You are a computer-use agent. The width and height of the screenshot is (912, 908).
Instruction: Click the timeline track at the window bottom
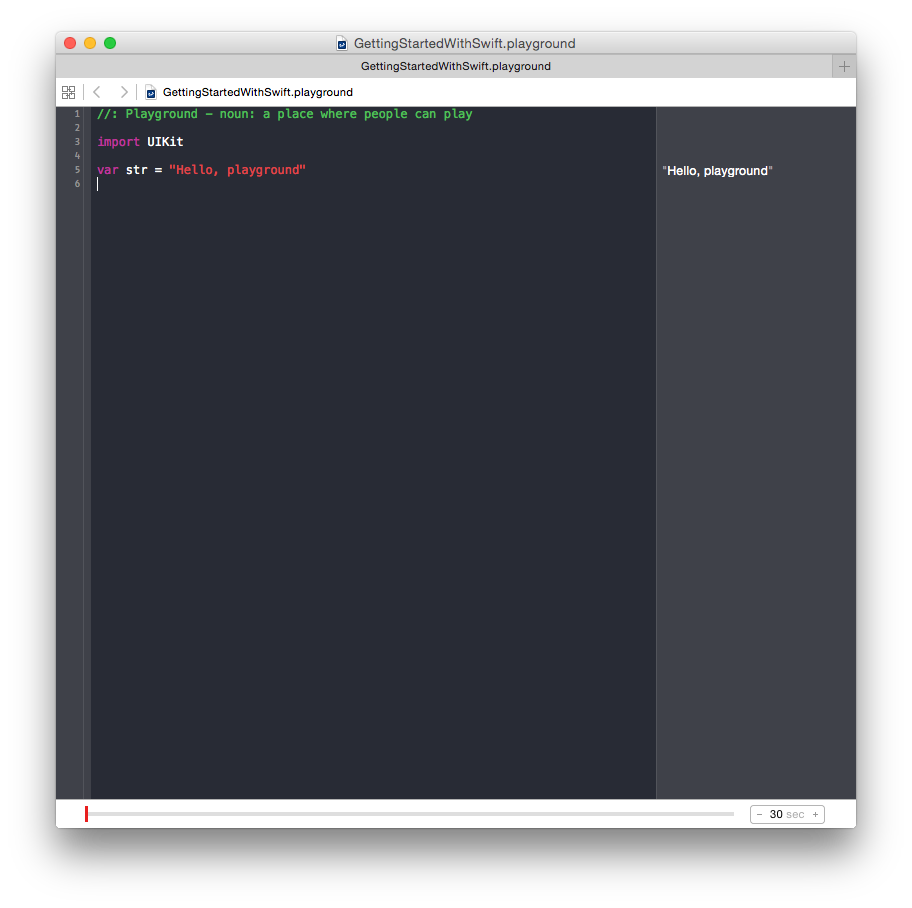pyautogui.click(x=410, y=813)
